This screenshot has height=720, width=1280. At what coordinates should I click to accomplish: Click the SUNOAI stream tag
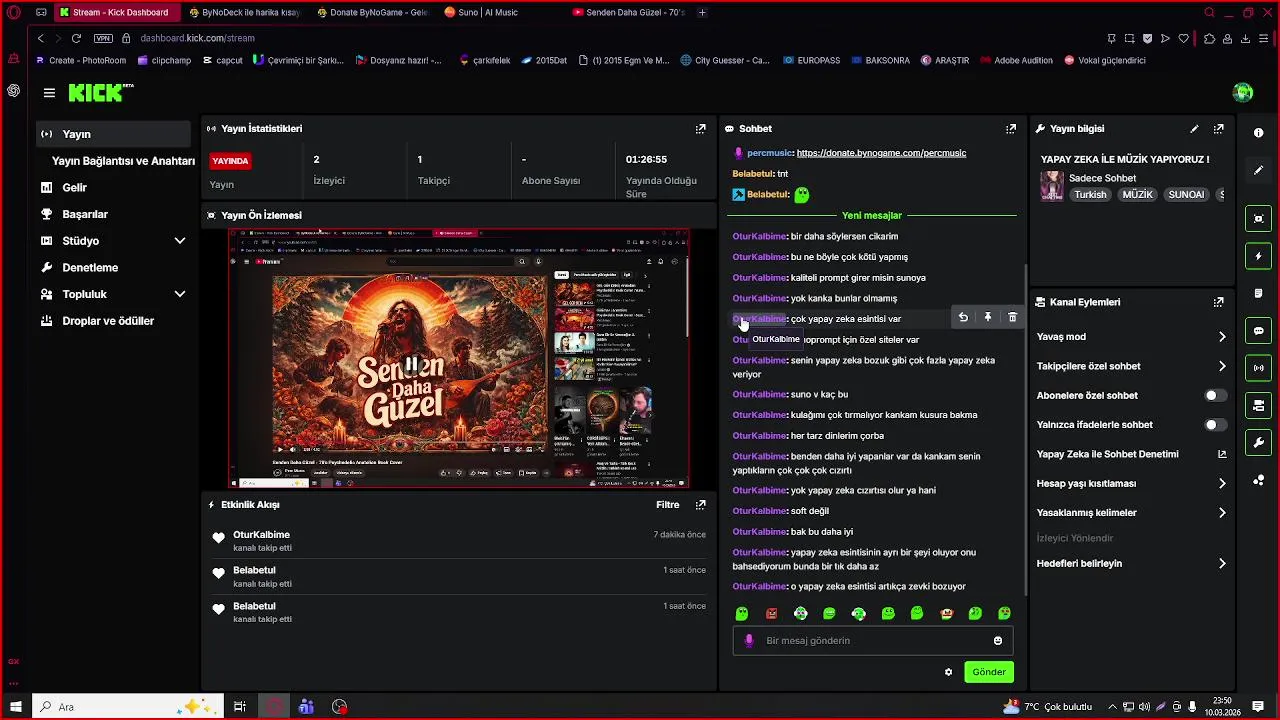[1186, 195]
